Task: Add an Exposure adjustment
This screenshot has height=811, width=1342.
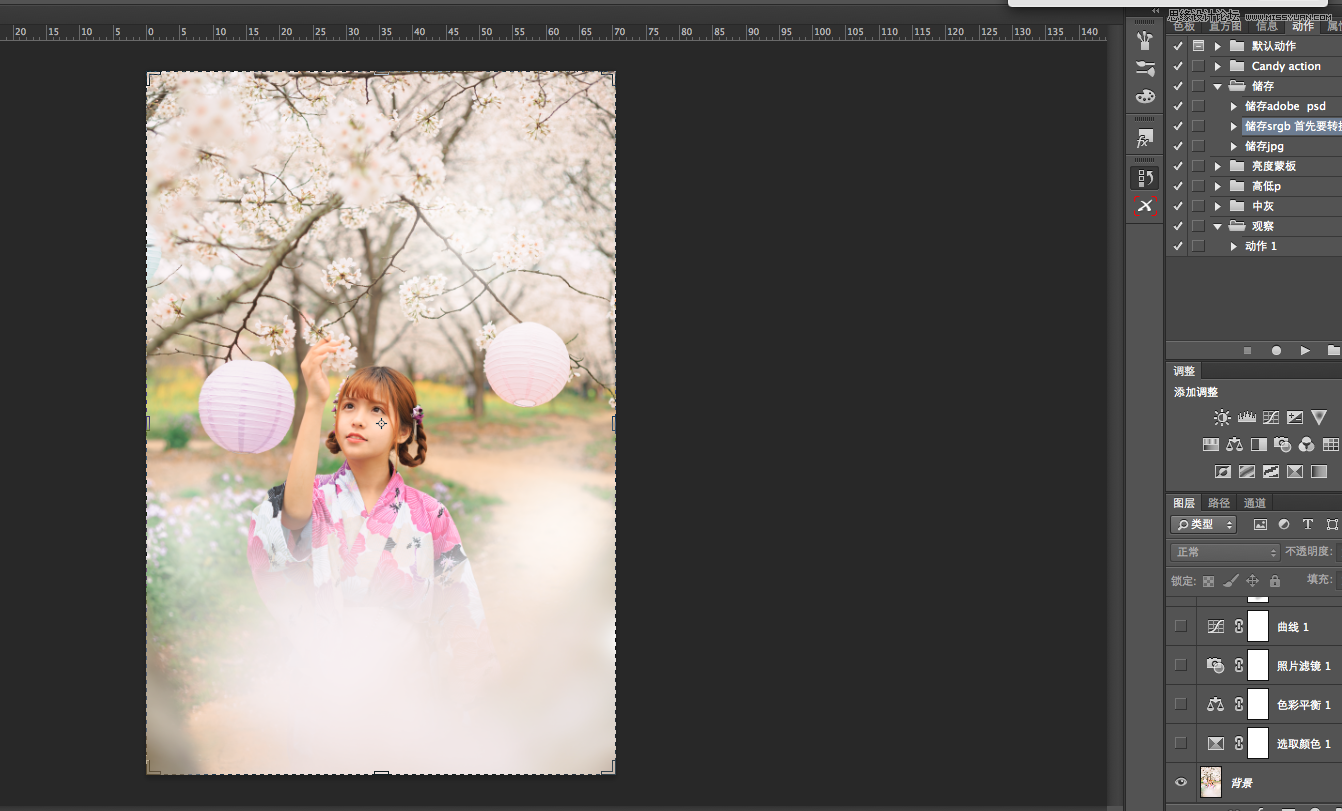Action: (x=1295, y=418)
